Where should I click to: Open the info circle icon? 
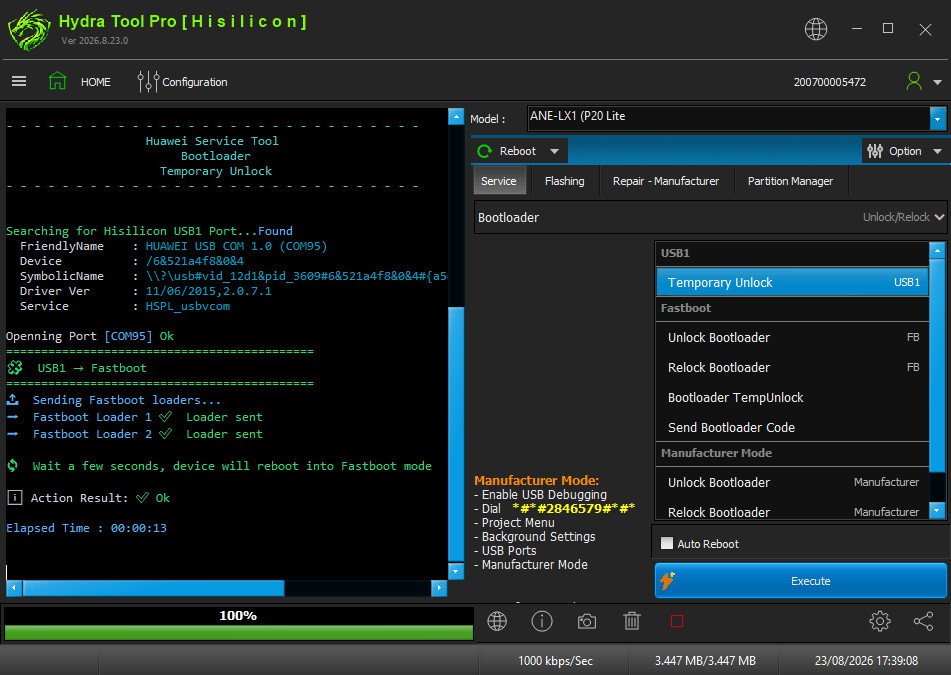[542, 621]
